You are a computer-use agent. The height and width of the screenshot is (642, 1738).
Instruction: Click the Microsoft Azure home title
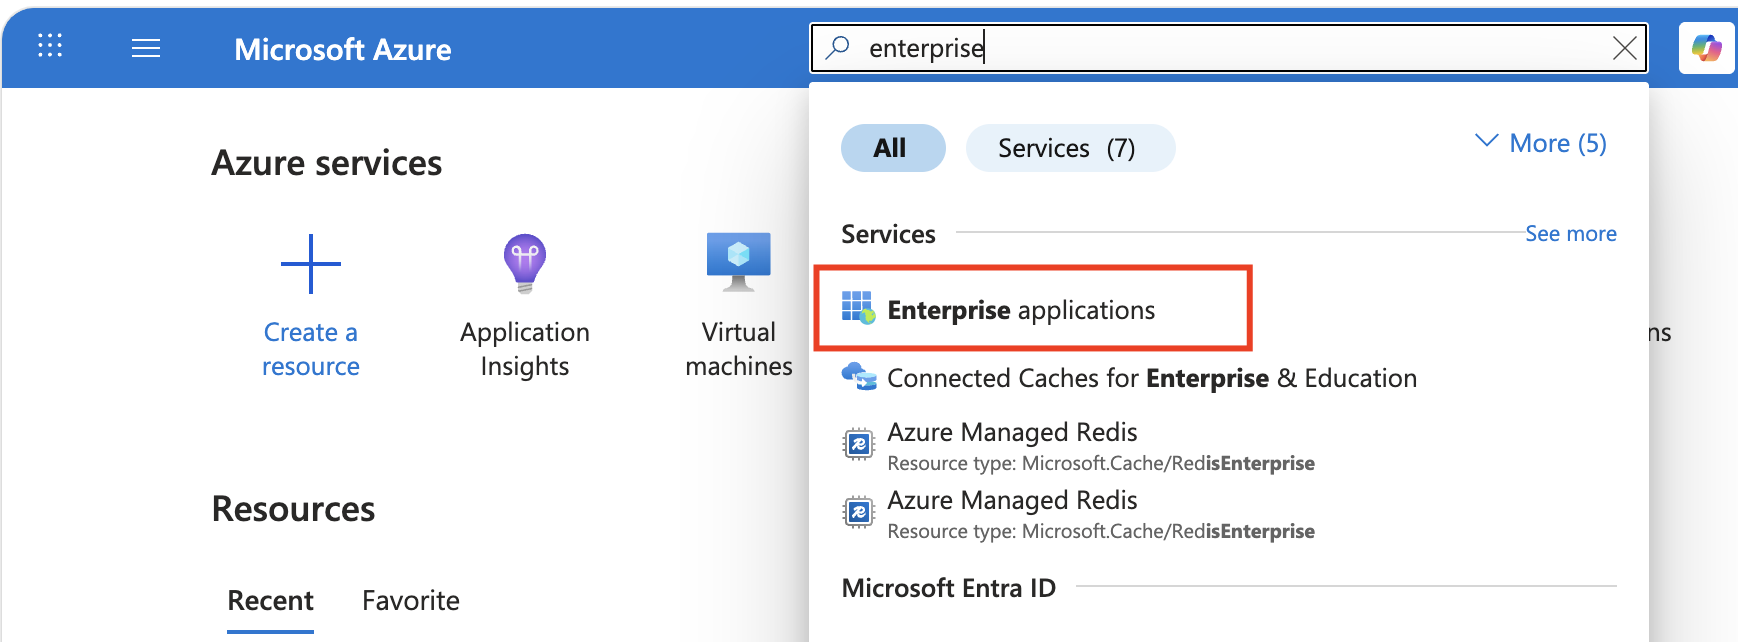(342, 49)
